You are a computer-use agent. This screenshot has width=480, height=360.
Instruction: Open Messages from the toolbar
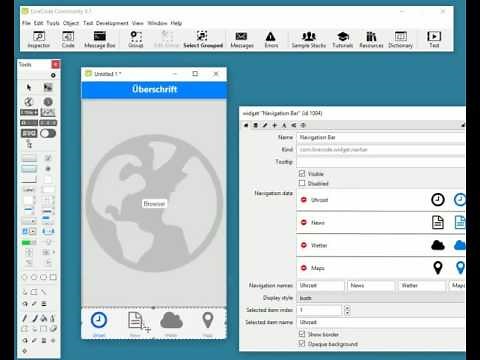pos(242,39)
